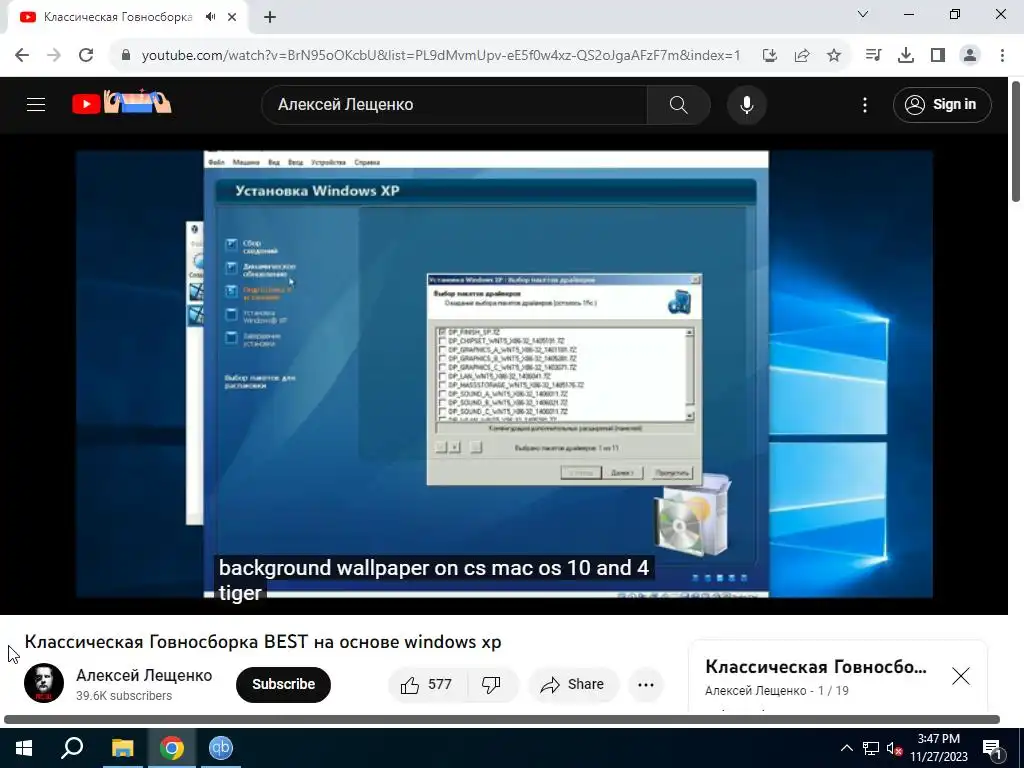Mute the tab using the speaker icon
Image resolution: width=1024 pixels, height=768 pixels.
(x=210, y=17)
